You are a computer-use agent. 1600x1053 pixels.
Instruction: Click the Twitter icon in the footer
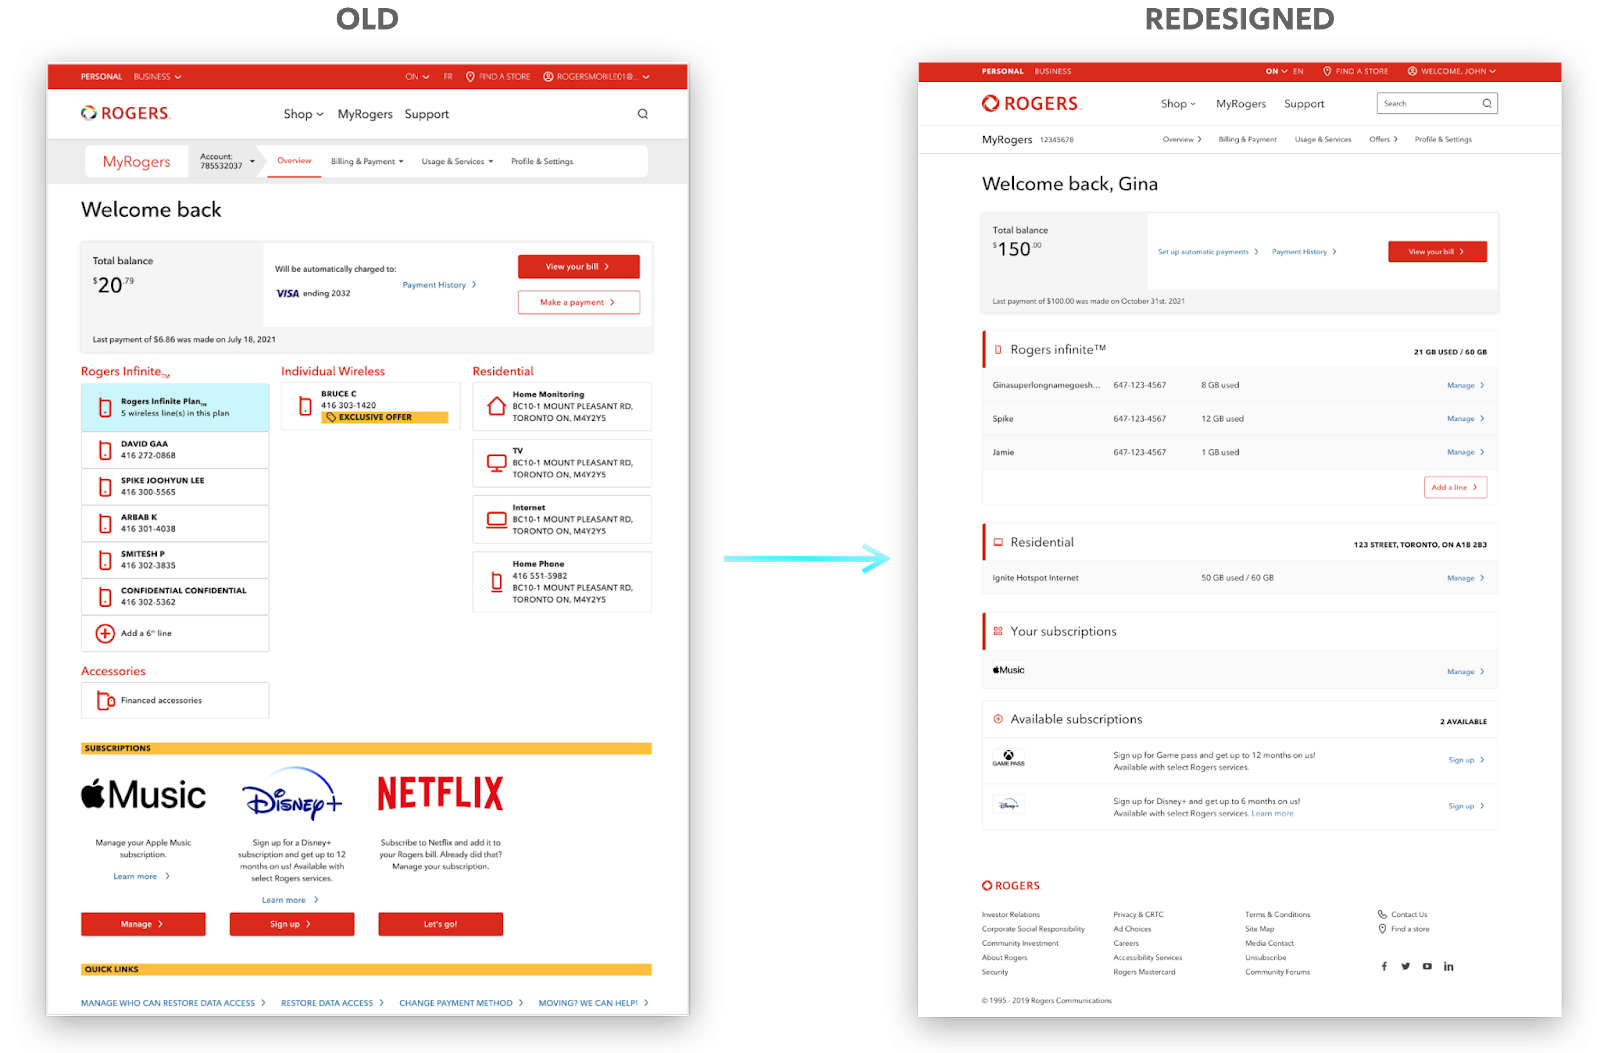(x=1405, y=966)
